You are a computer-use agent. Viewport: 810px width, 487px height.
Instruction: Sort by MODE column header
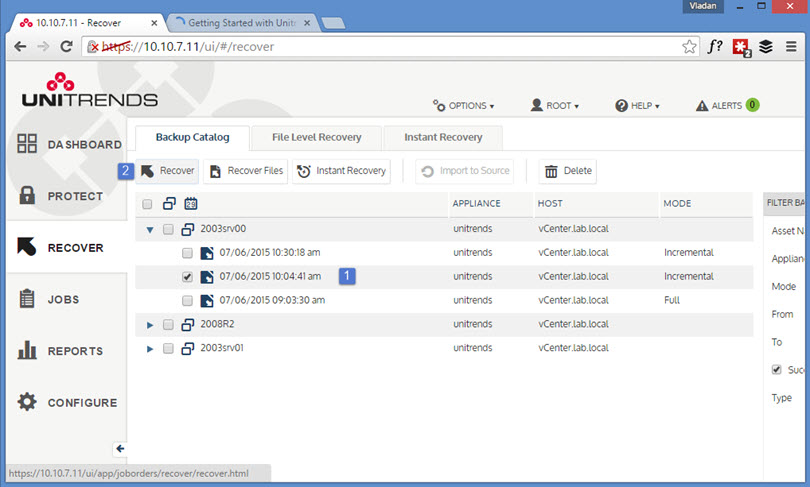677,203
